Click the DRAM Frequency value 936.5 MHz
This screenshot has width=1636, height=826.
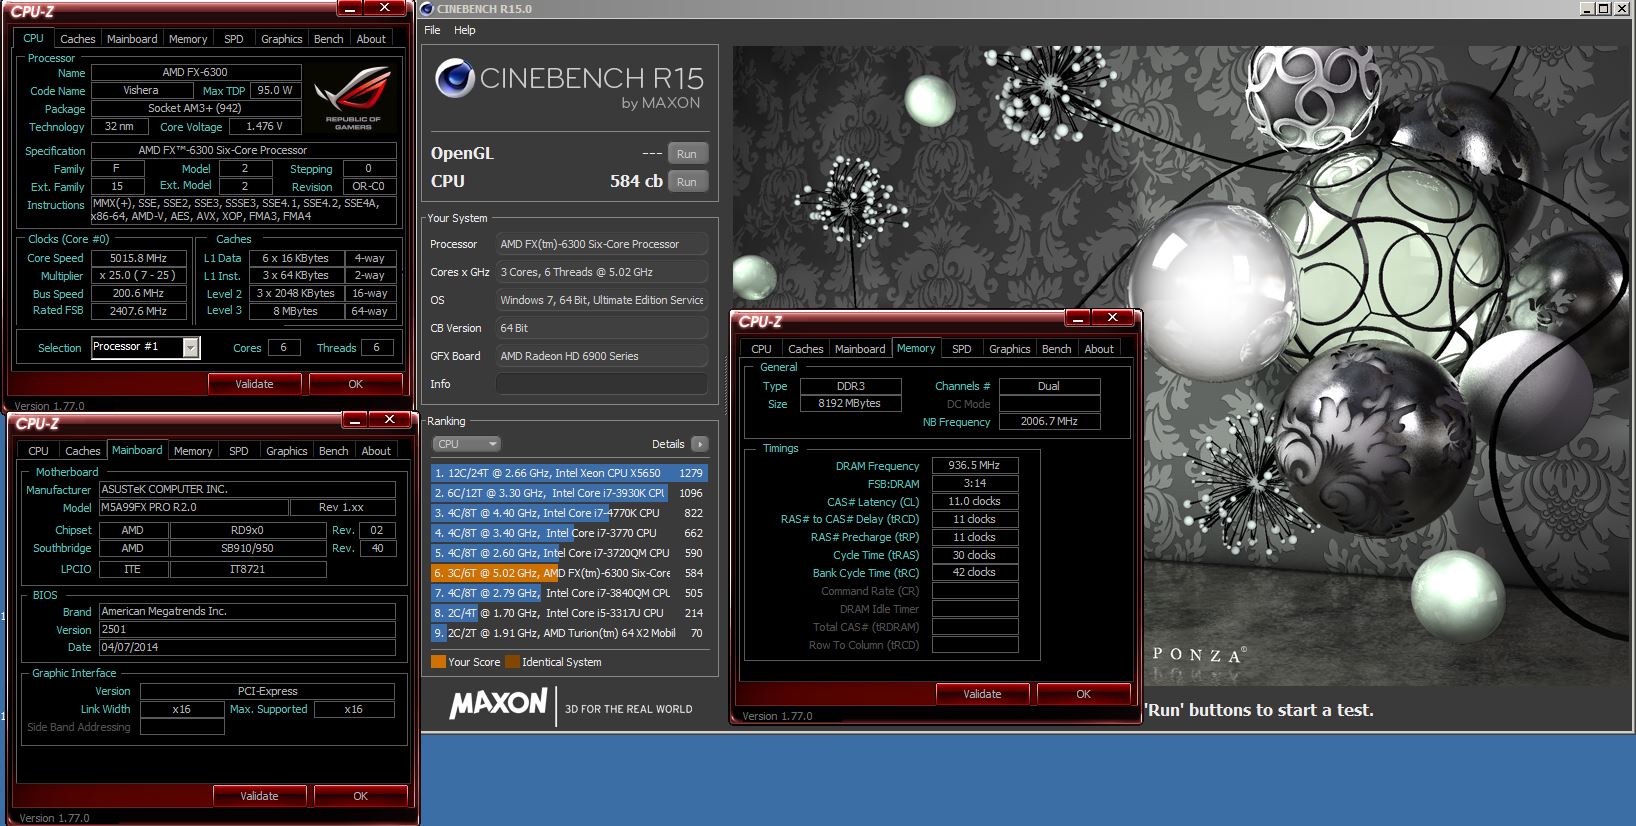(975, 465)
